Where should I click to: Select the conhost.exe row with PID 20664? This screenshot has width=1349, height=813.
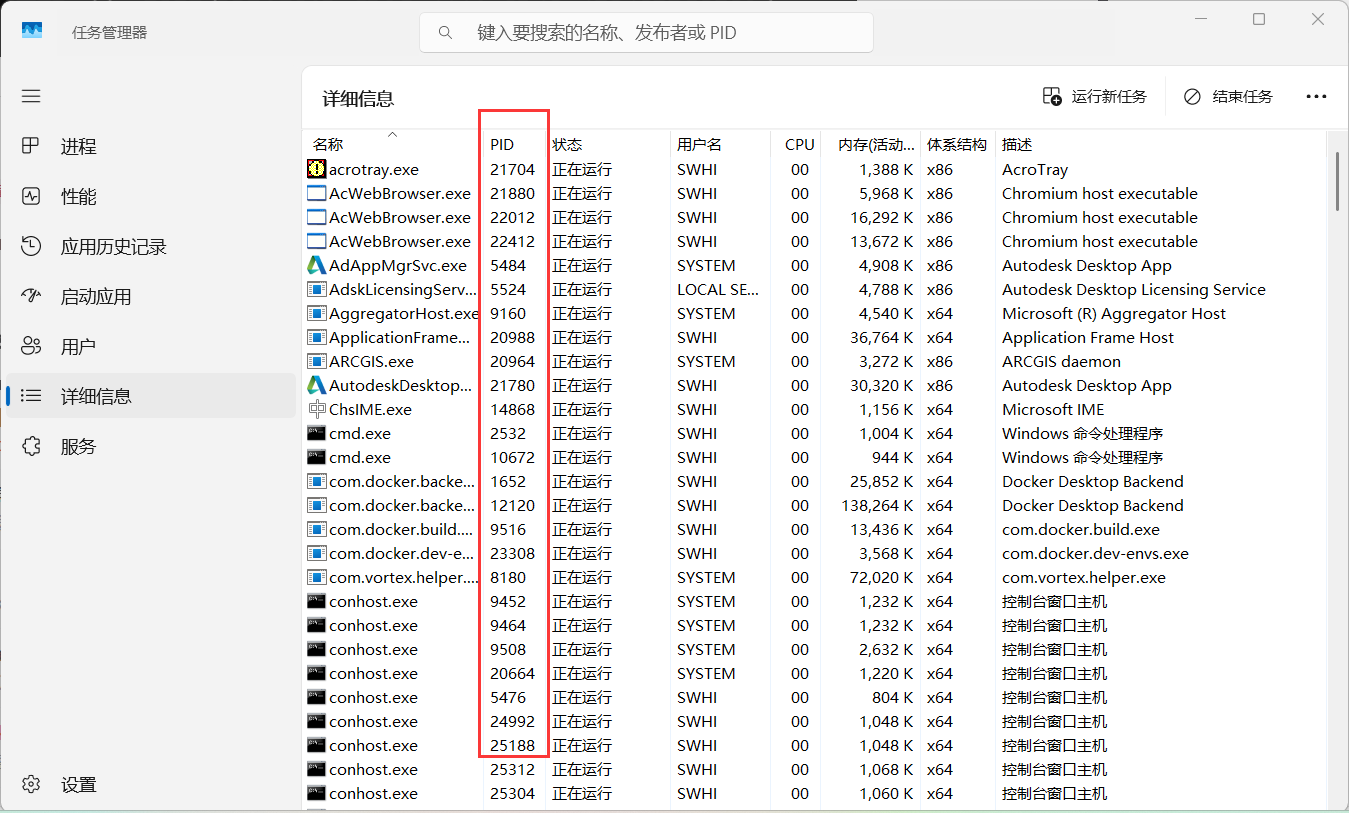(x=815, y=673)
